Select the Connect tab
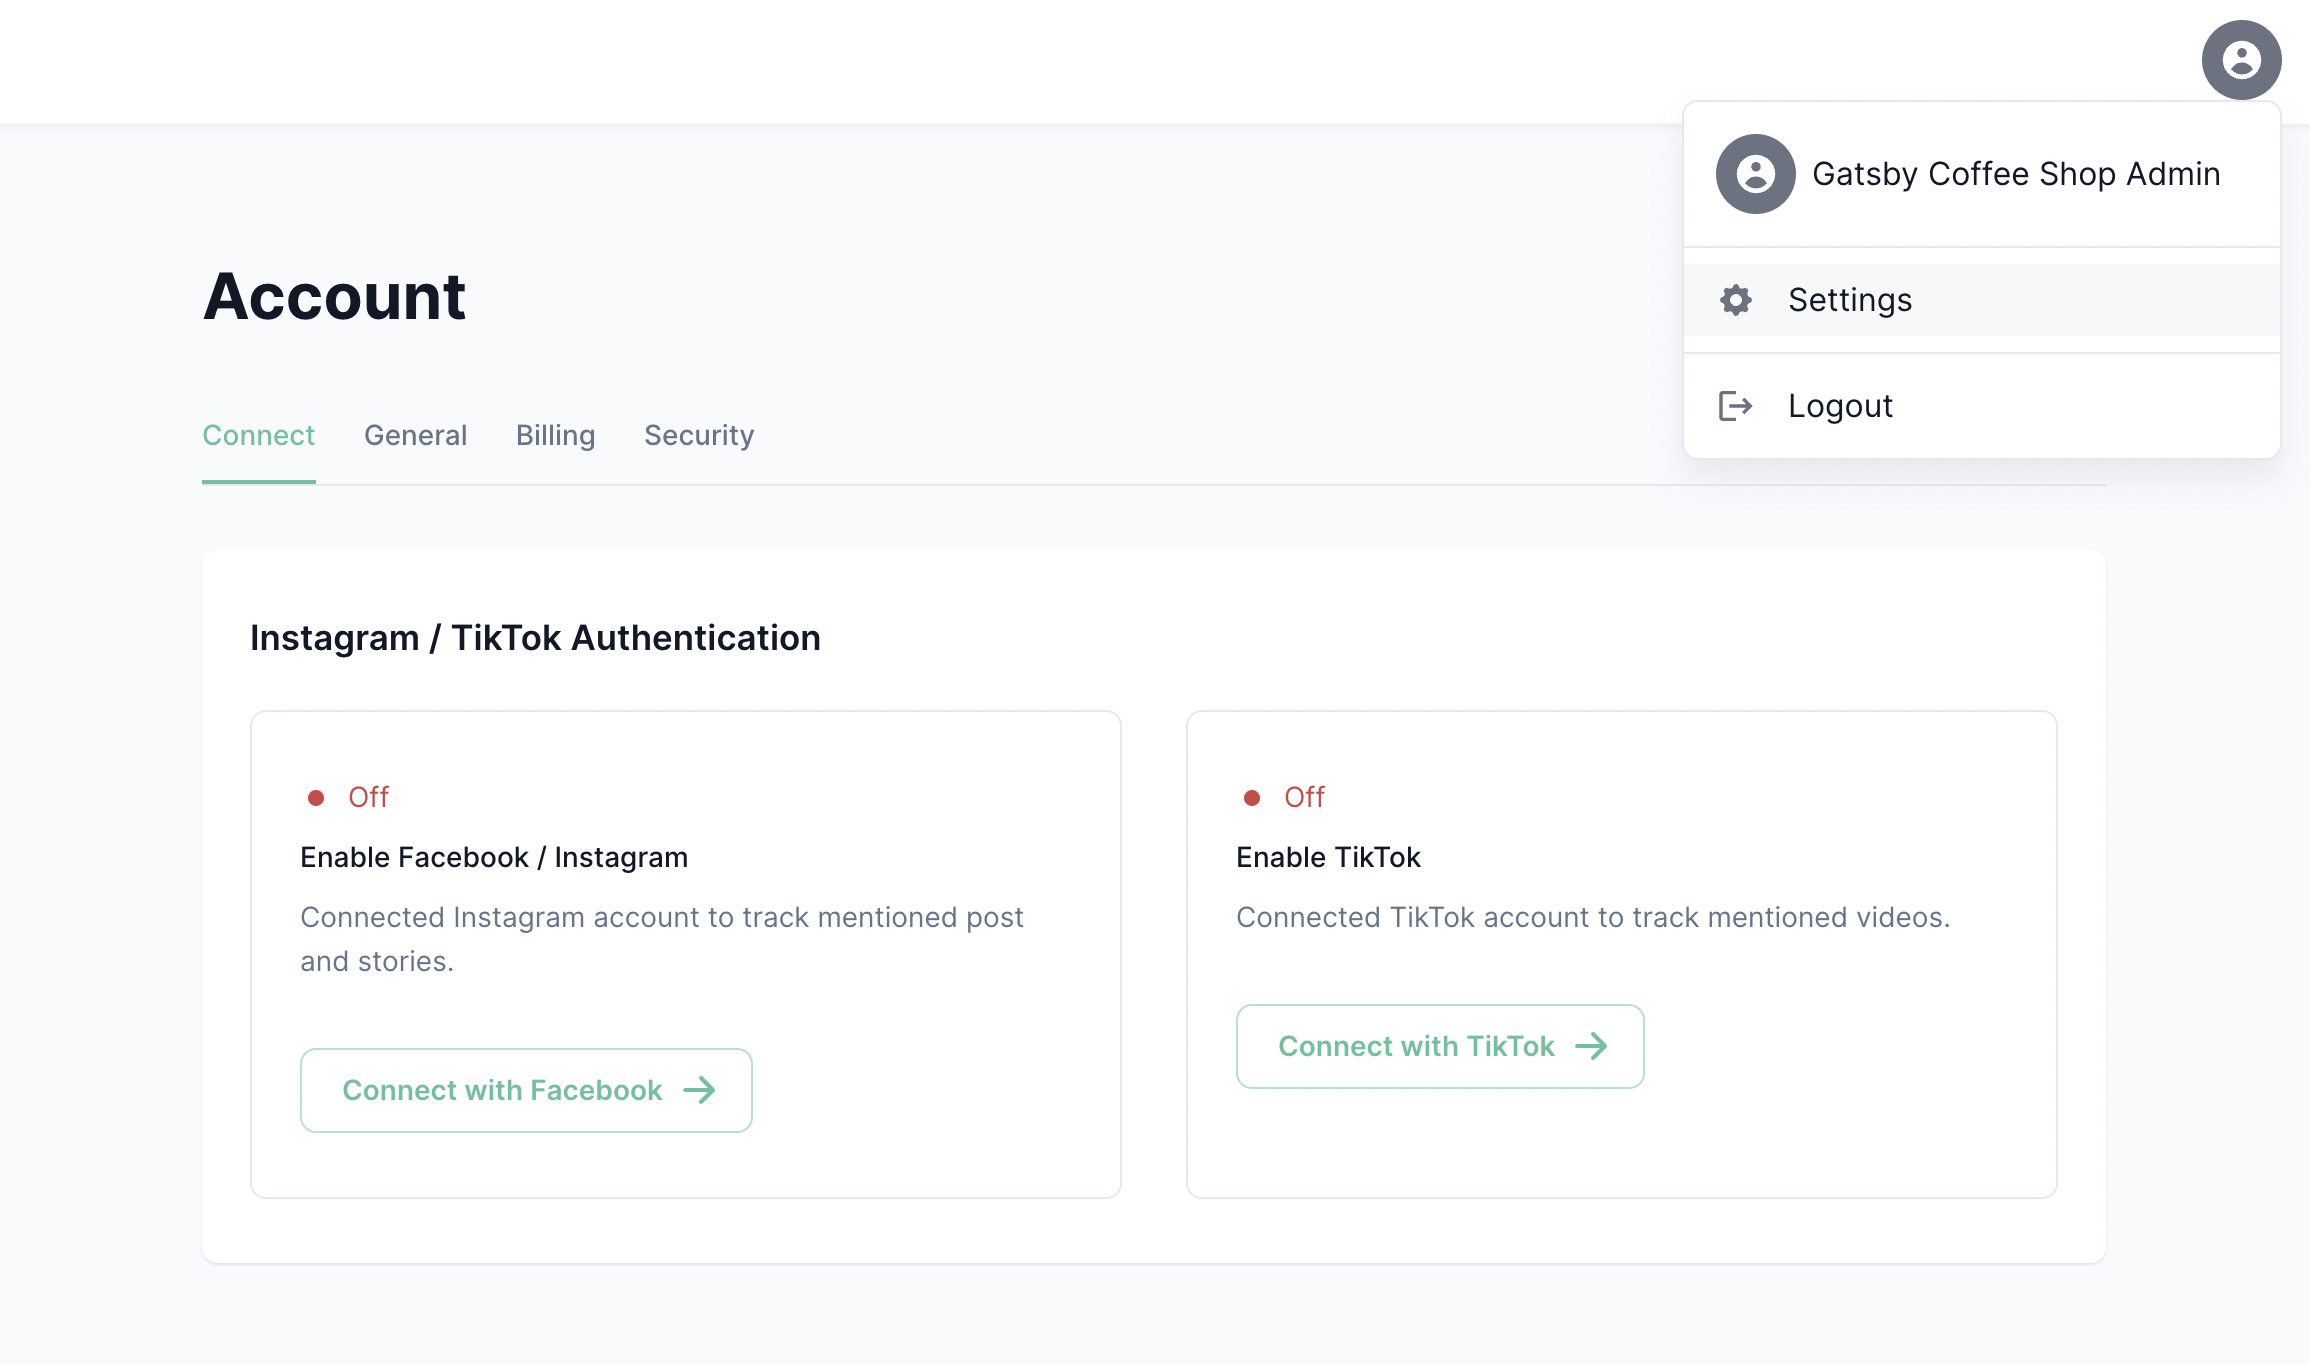Image resolution: width=2310 pixels, height=1364 pixels. [x=259, y=435]
